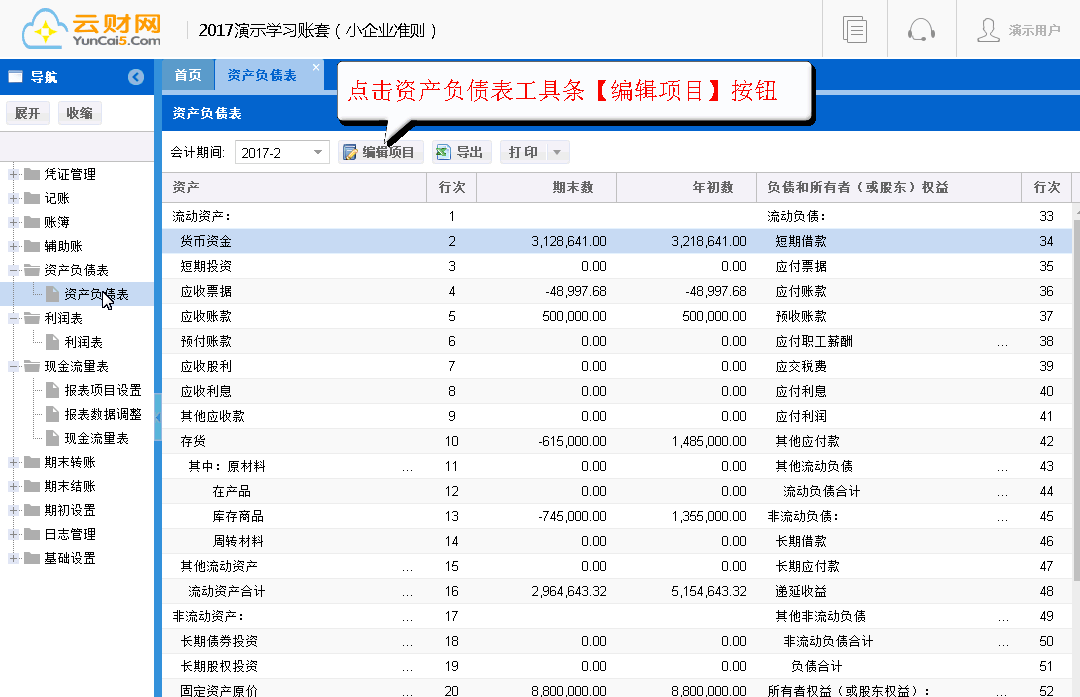The image size is (1080, 697).
Task: Click folder icon of 期末结账
Action: point(32,486)
